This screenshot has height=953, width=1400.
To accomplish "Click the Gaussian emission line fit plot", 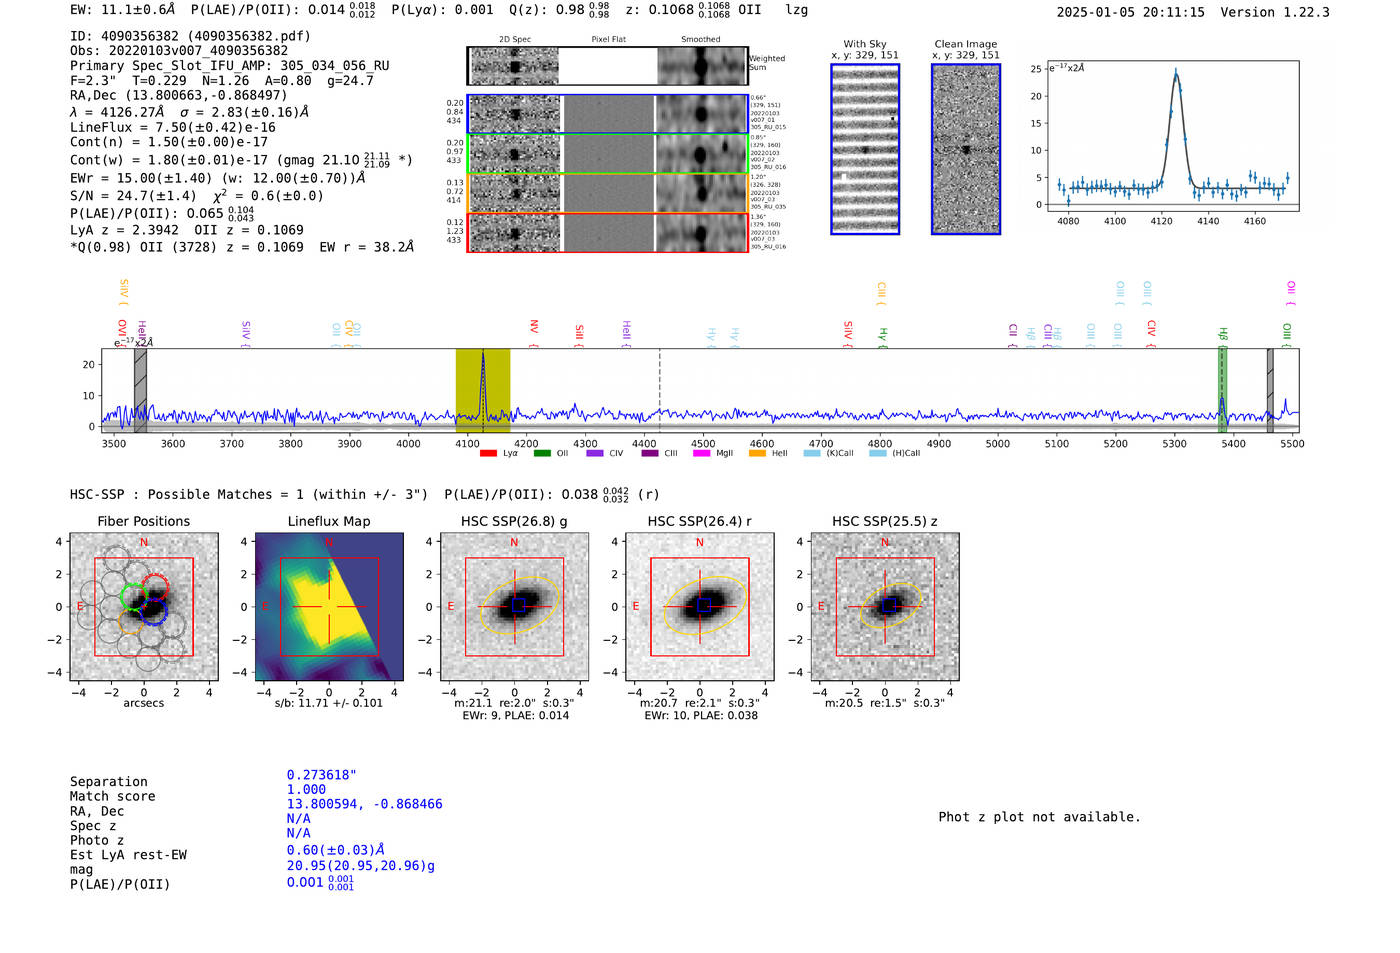I will (x=1172, y=136).
